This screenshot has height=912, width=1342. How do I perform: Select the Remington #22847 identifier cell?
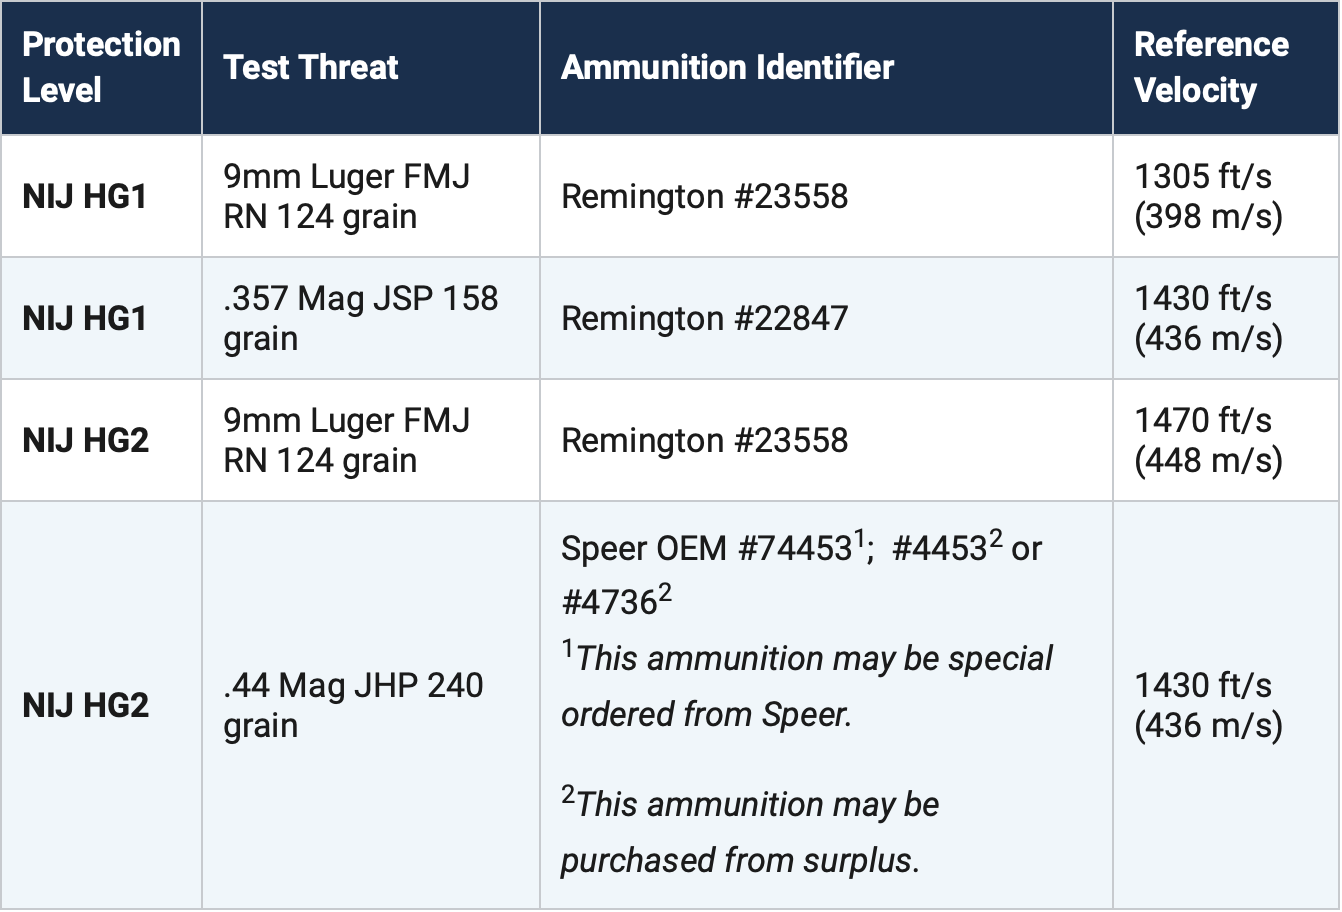(704, 318)
